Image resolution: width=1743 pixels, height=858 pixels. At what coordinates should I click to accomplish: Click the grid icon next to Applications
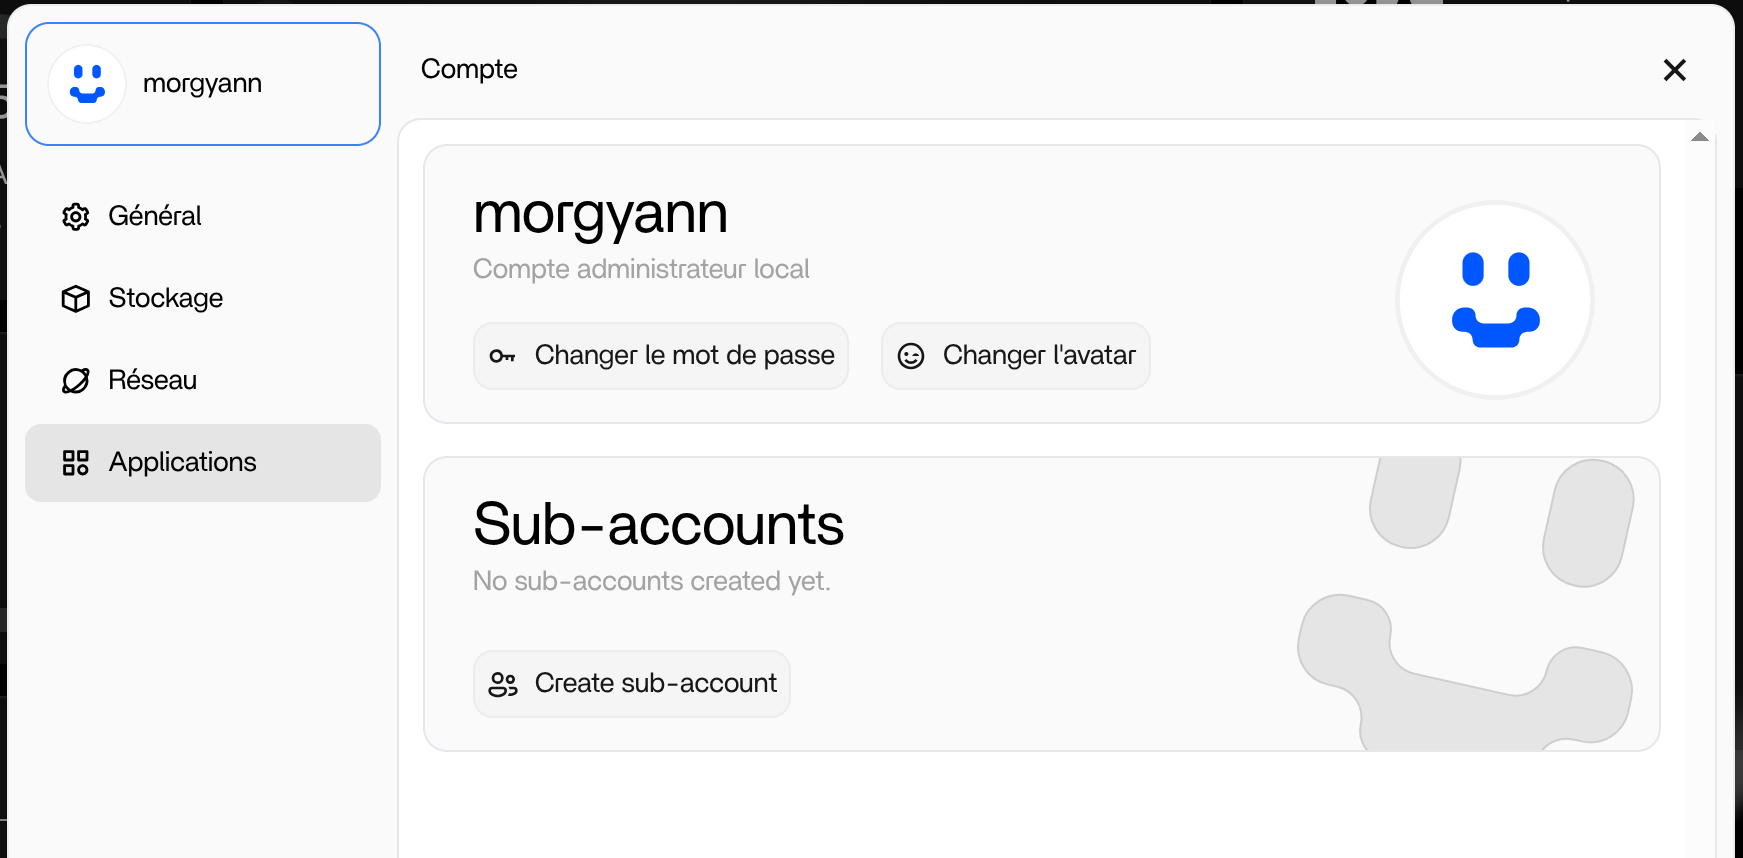pyautogui.click(x=76, y=463)
